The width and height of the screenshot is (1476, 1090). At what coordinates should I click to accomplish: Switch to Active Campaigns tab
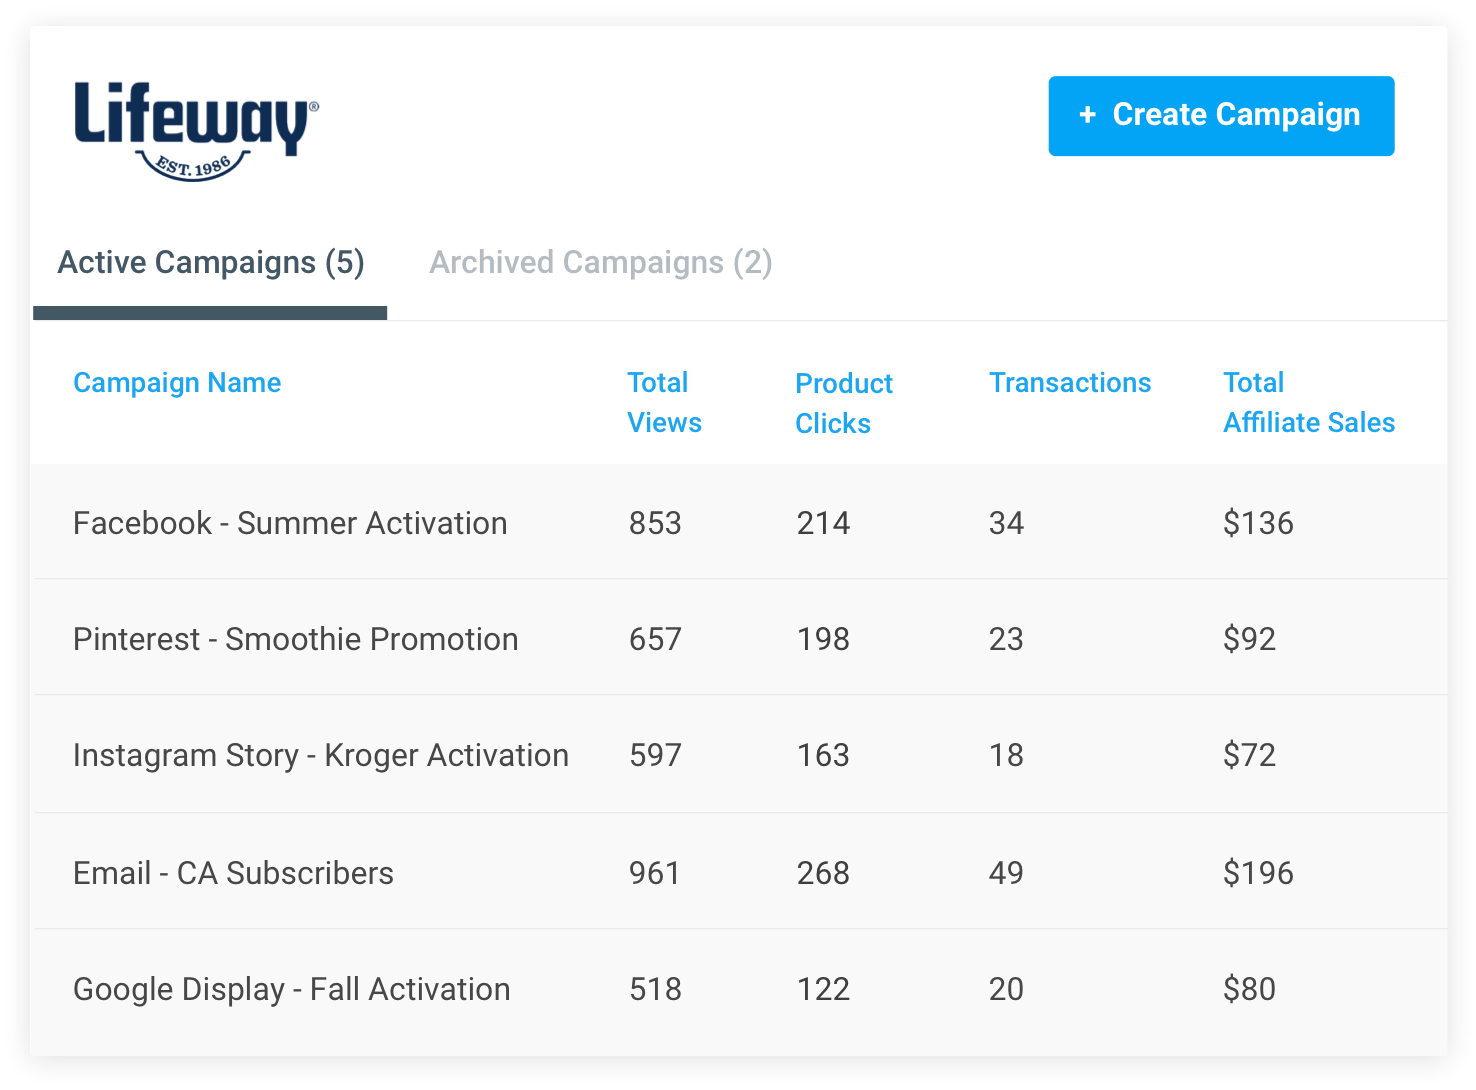tap(211, 262)
